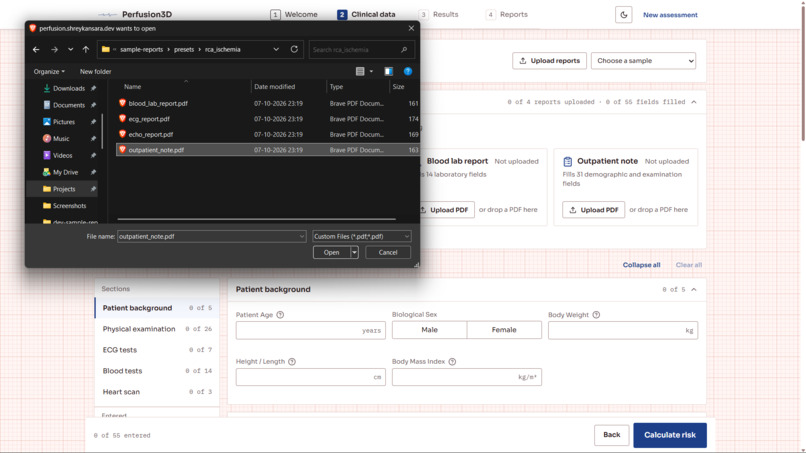Go back in the file dialog

pos(36,50)
